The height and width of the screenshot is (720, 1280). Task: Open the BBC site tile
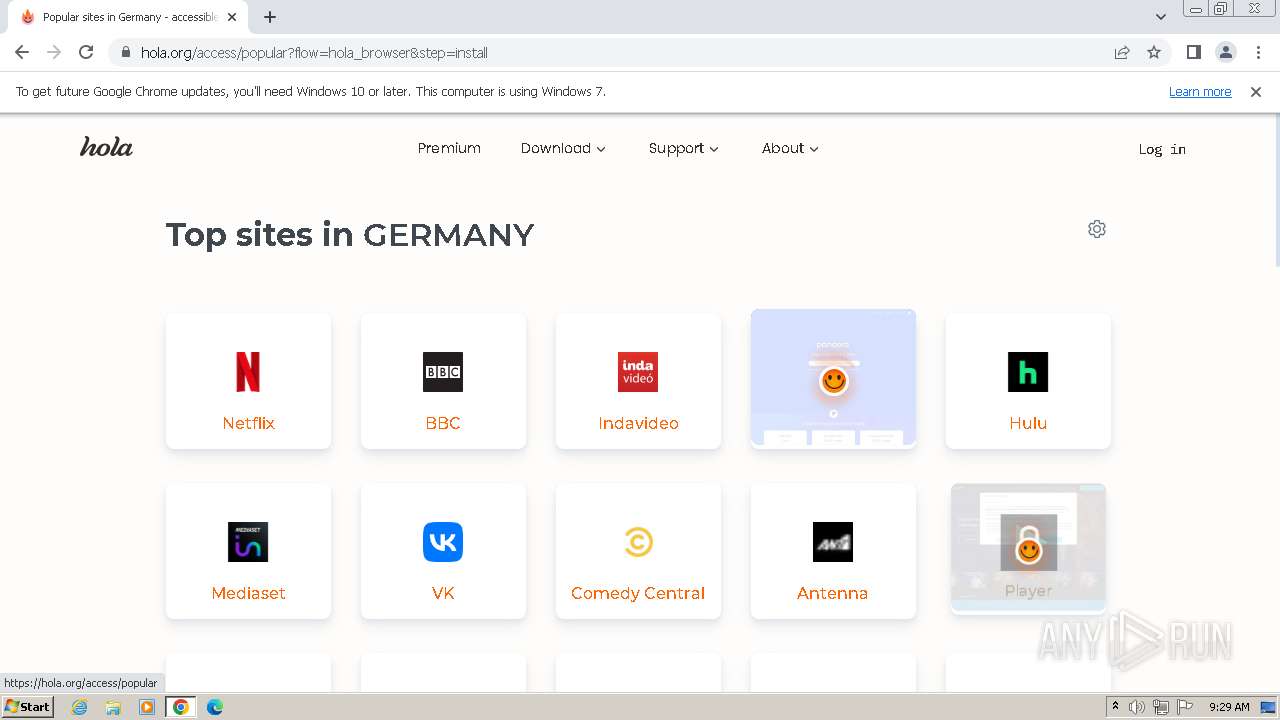pyautogui.click(x=443, y=381)
